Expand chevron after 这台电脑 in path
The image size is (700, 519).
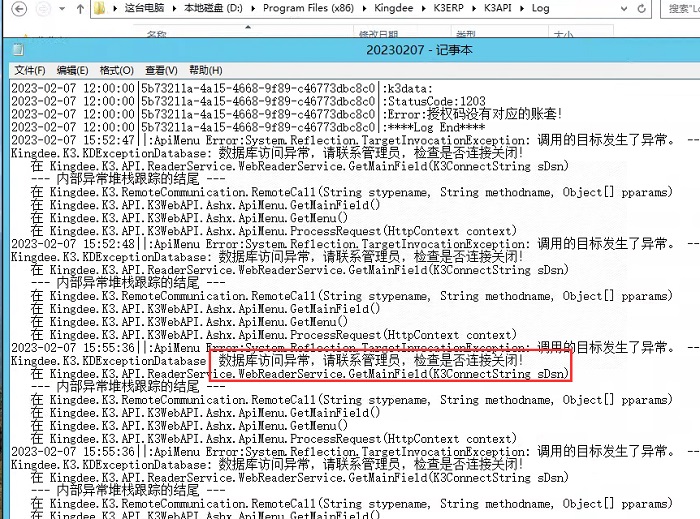tap(174, 8)
